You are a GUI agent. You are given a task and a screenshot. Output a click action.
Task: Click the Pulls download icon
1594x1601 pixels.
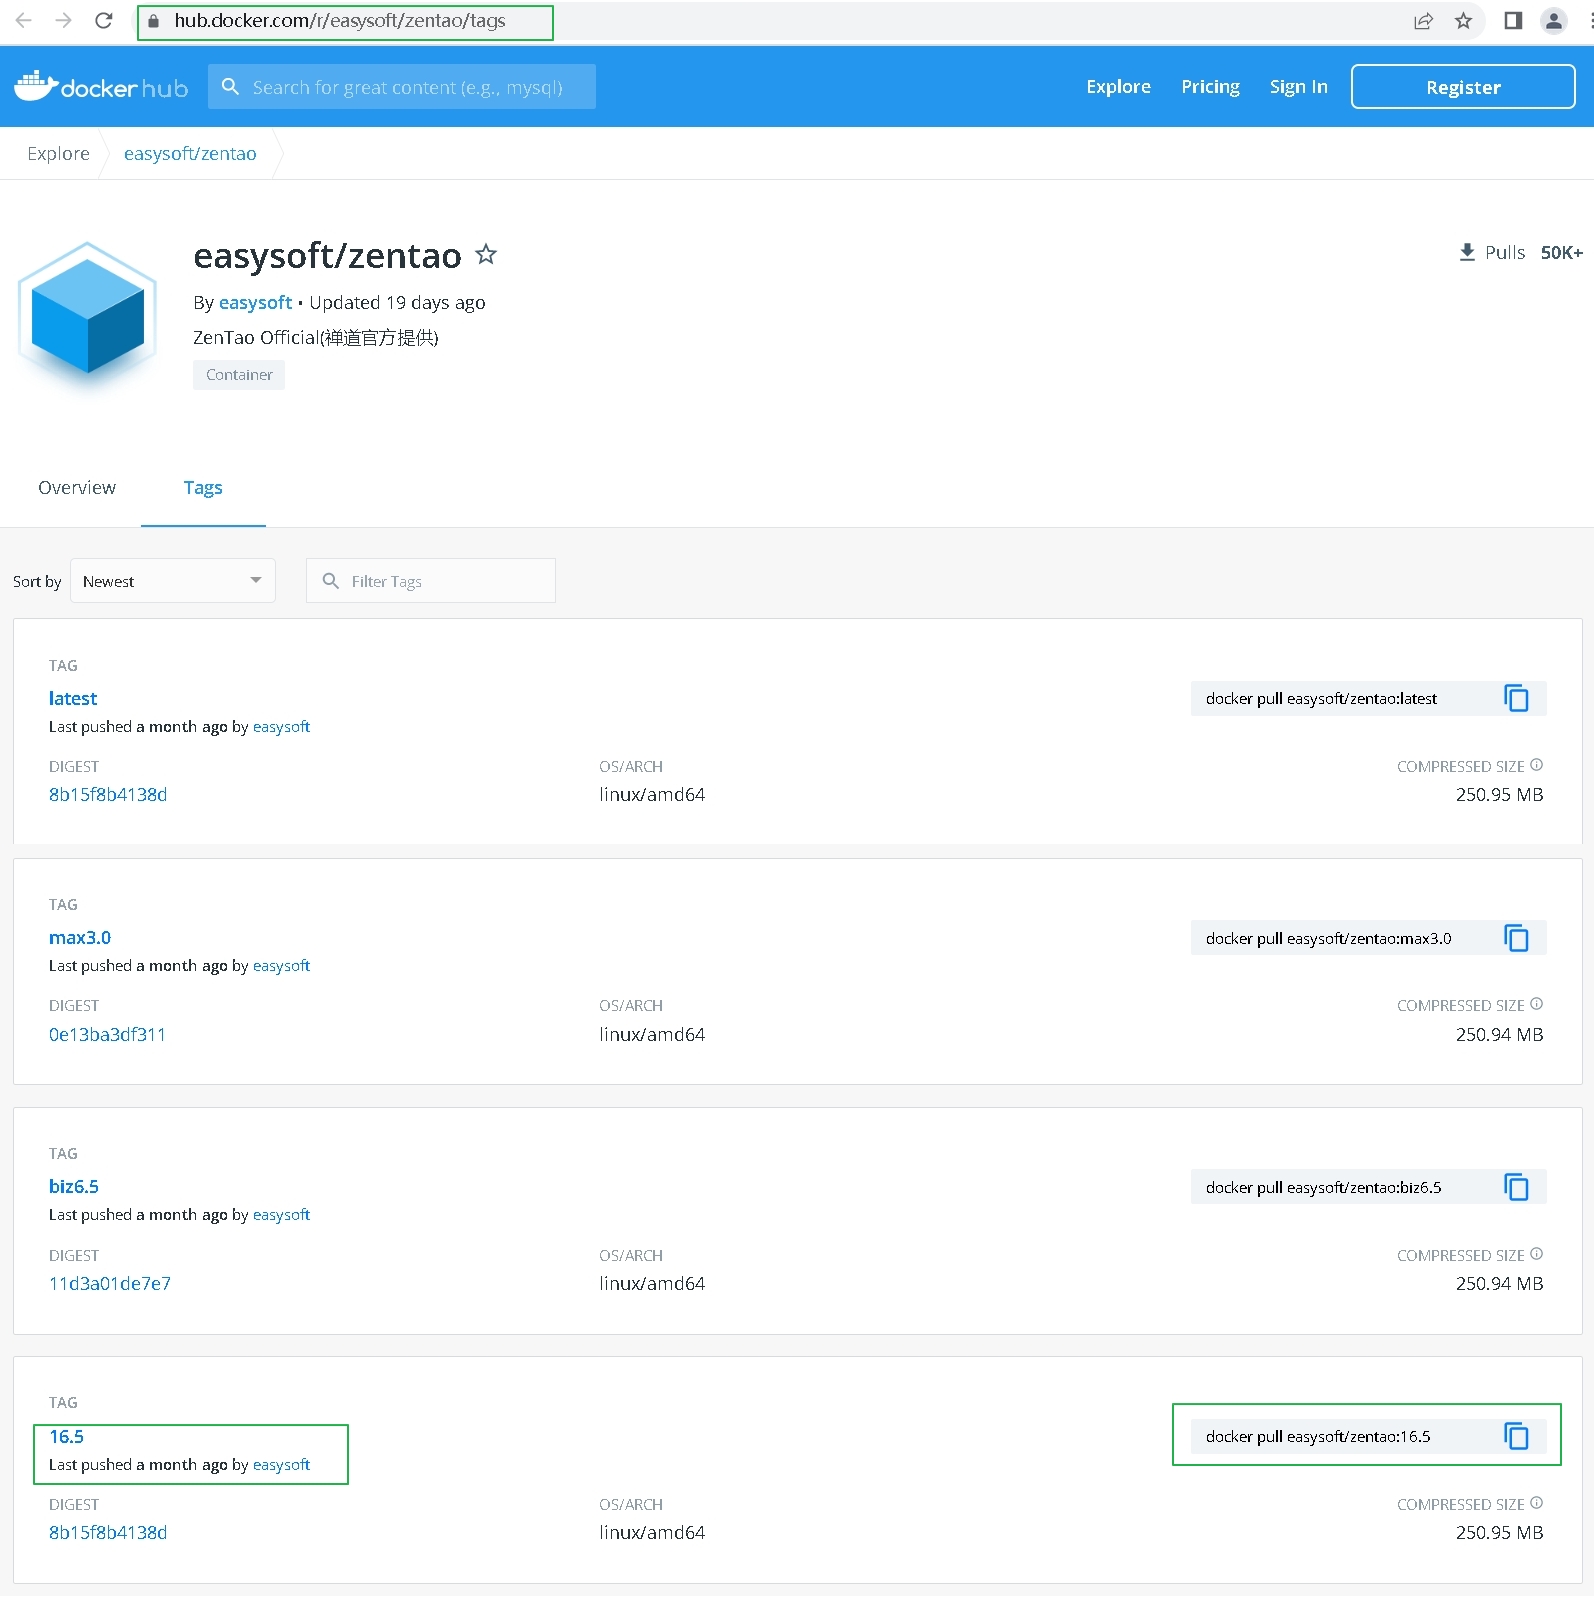pyautogui.click(x=1467, y=252)
